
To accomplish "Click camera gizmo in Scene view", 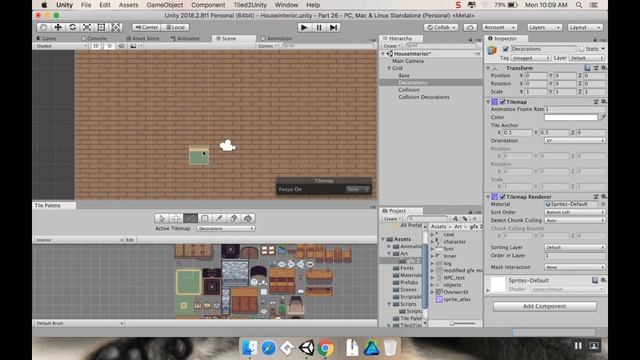I will [227, 145].
